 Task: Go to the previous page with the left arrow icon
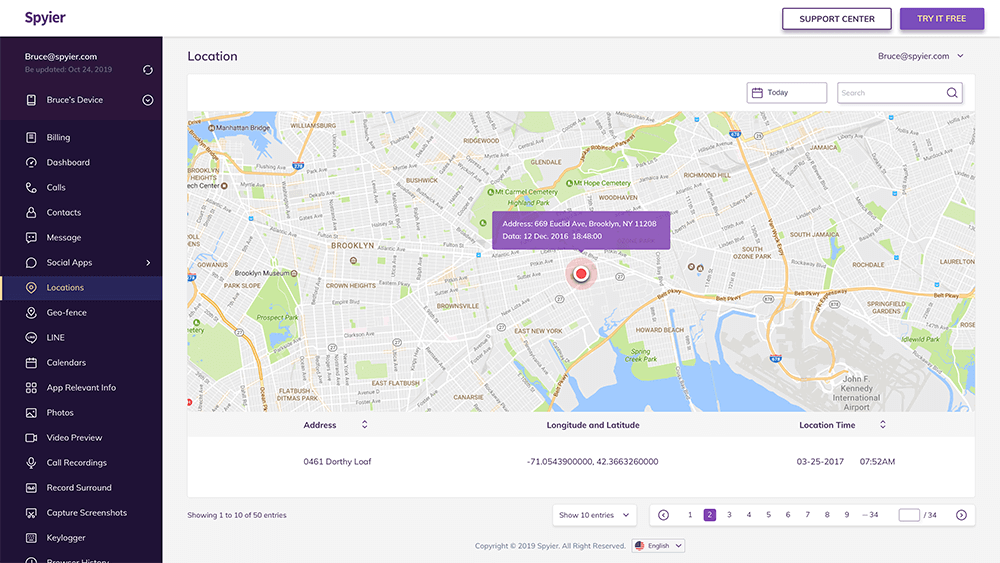[663, 515]
